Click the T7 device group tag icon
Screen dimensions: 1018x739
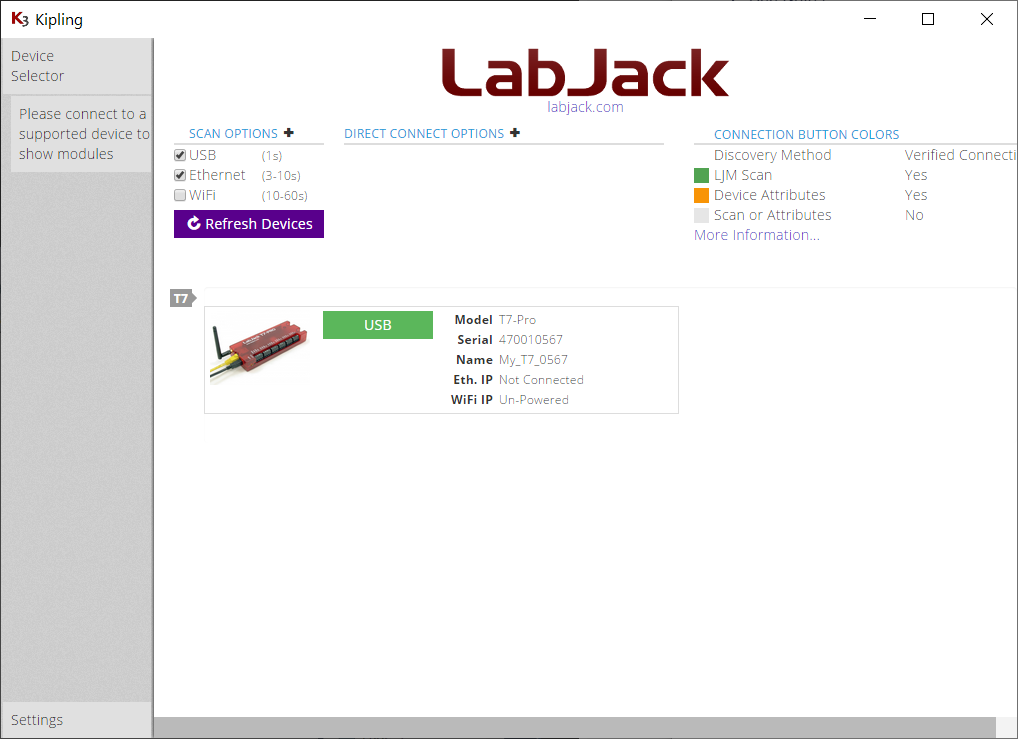(x=182, y=298)
